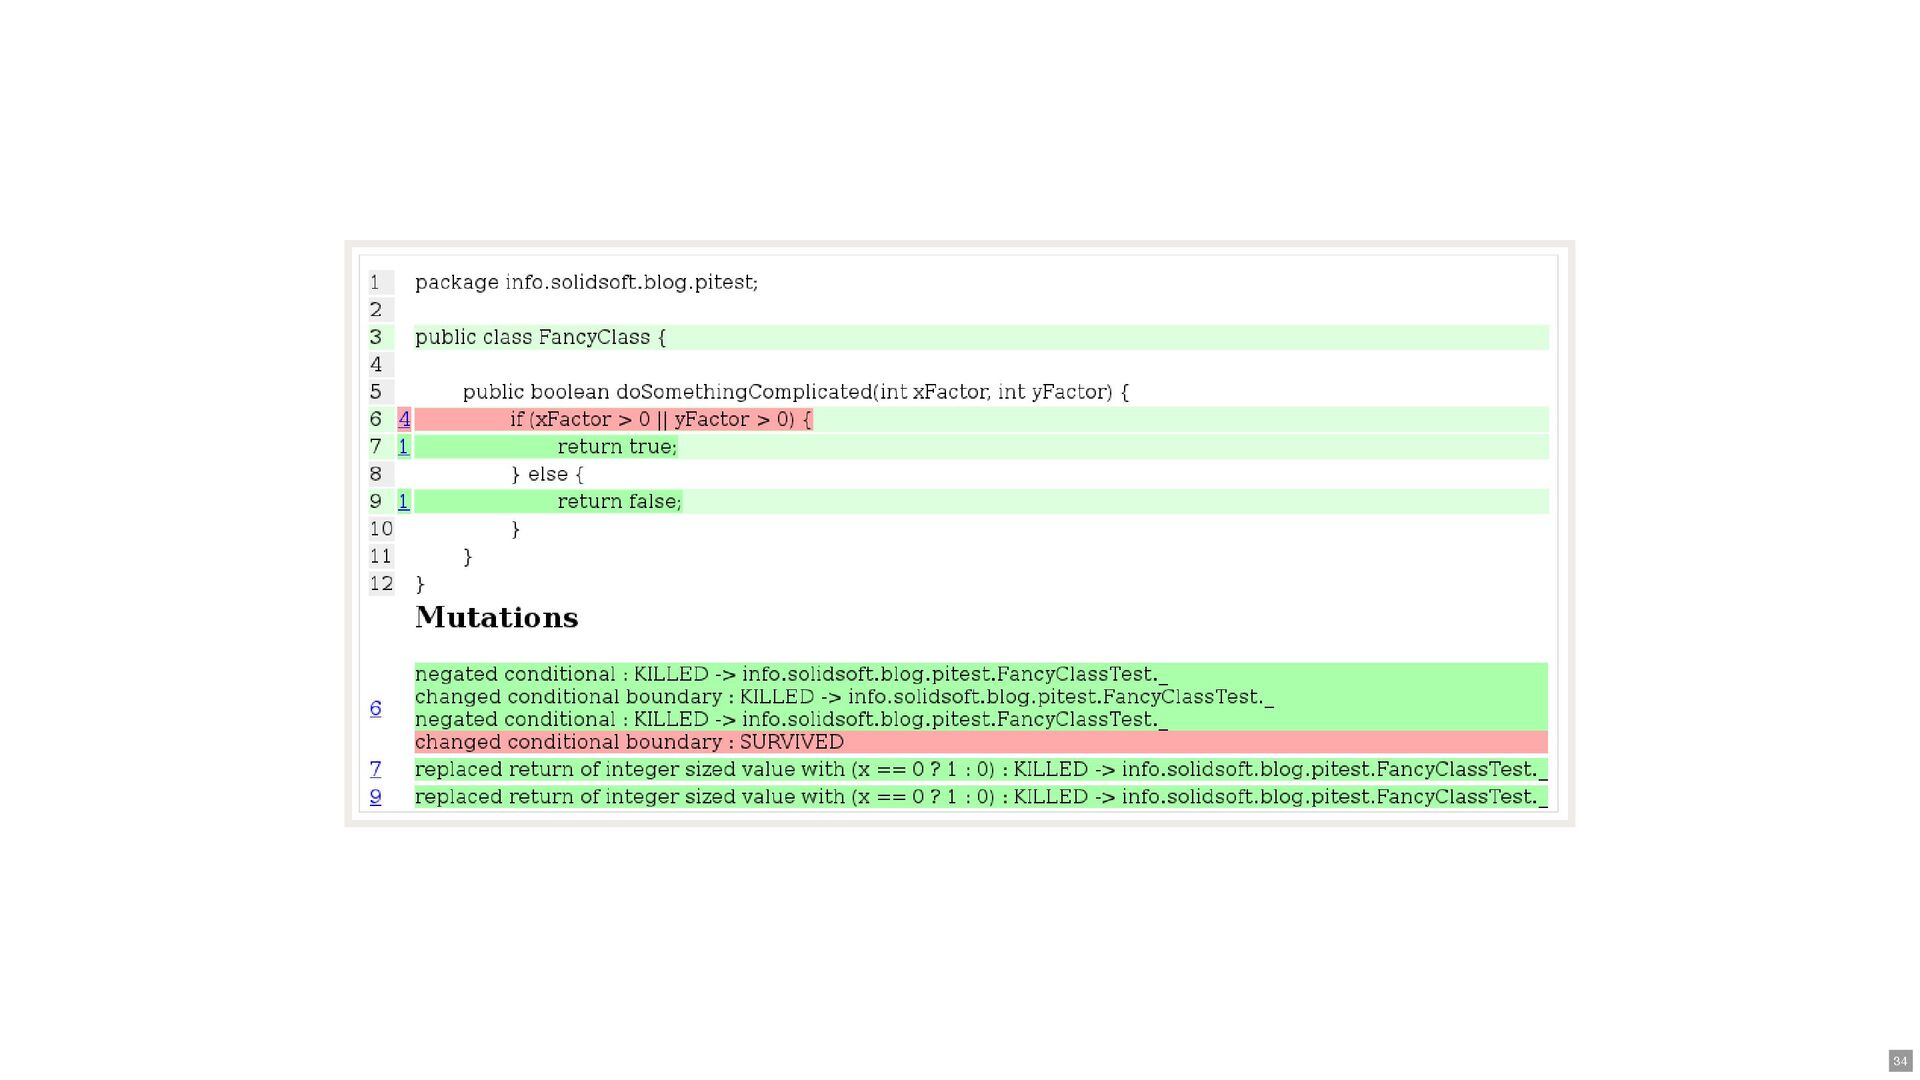Click the red SURVIVED mutation row
The image size is (1920, 1080).
tap(629, 742)
